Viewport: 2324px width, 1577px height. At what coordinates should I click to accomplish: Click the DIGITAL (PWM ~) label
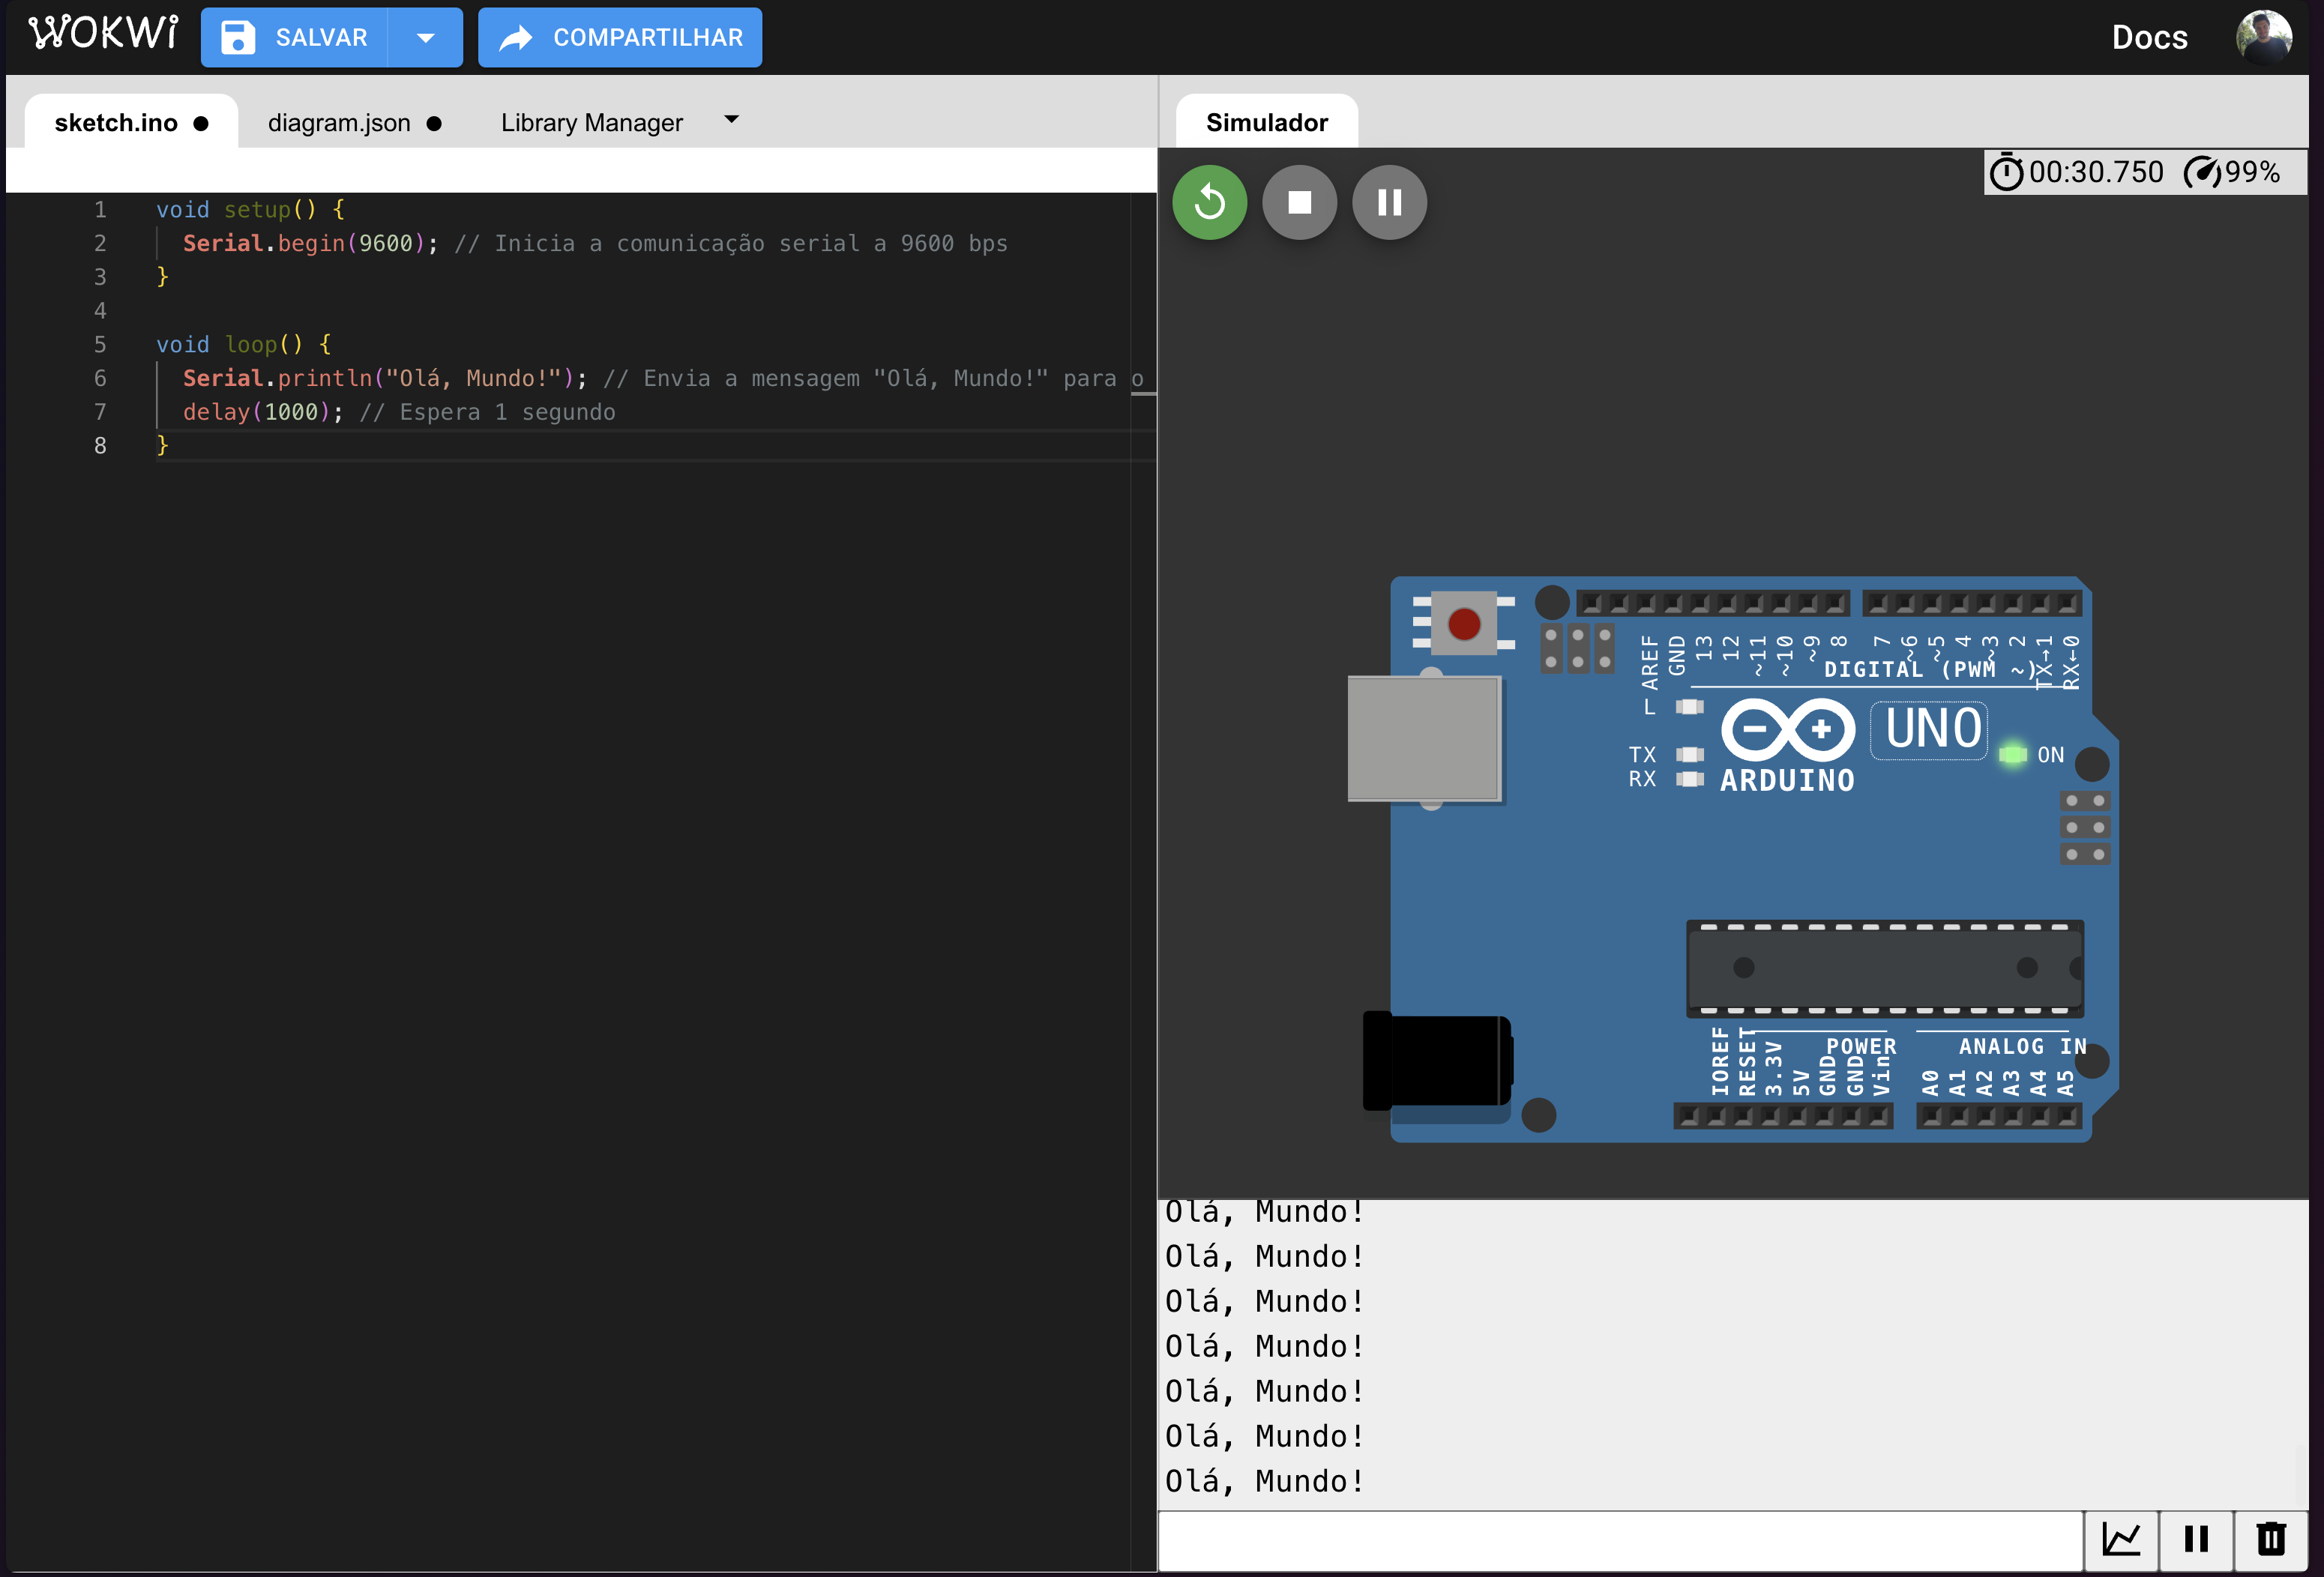pos(1930,669)
